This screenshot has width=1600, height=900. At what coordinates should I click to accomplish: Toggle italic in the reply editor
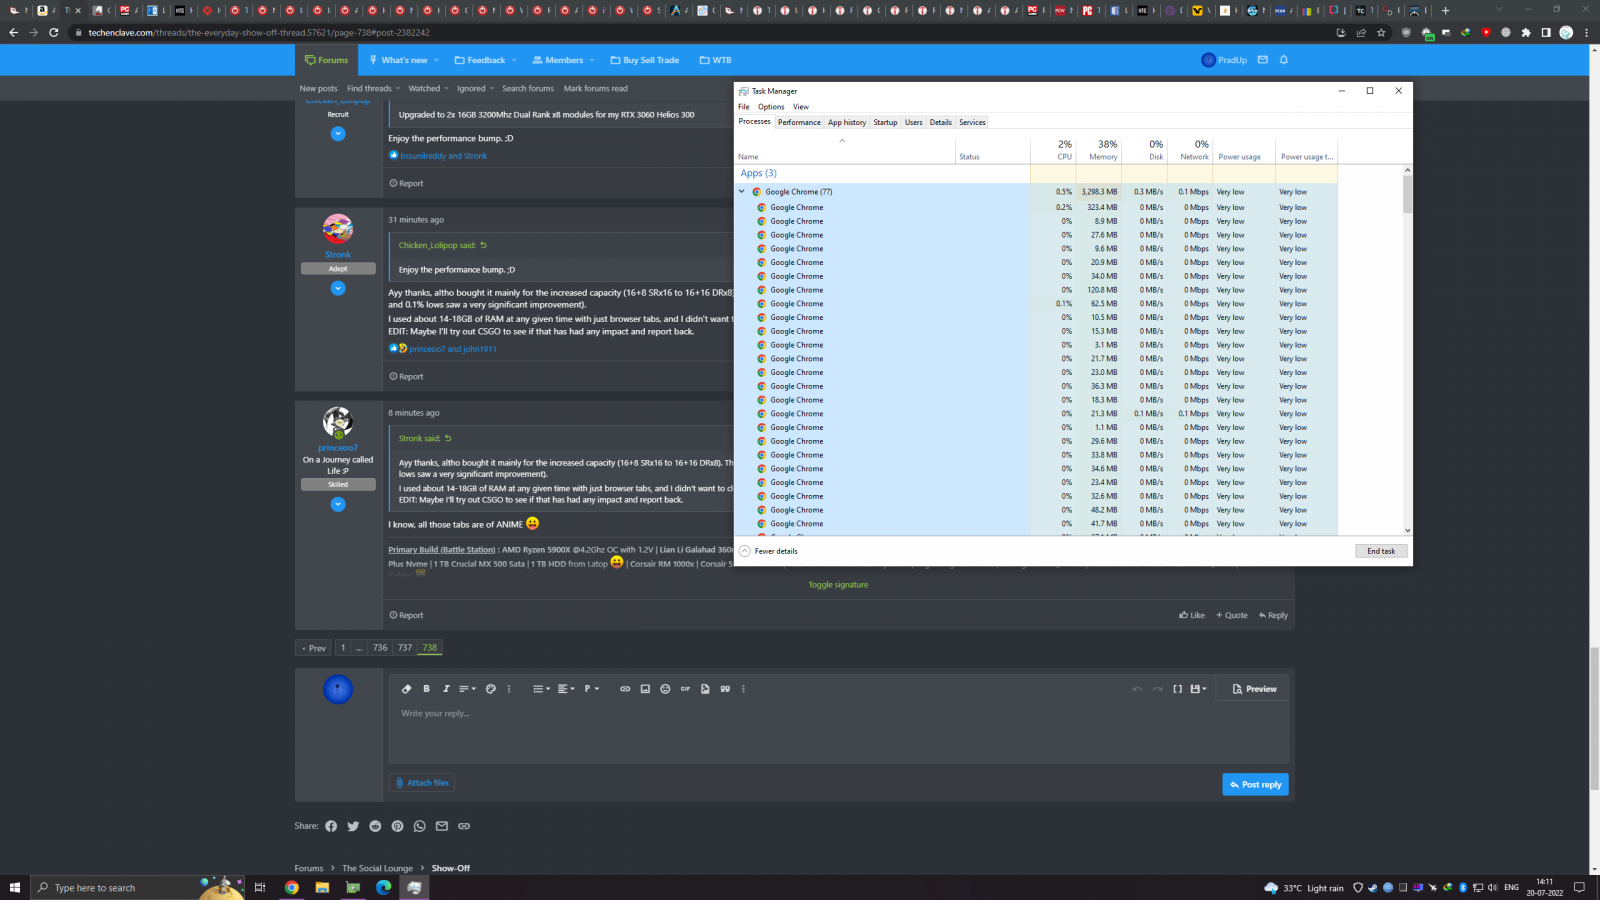[x=446, y=689]
